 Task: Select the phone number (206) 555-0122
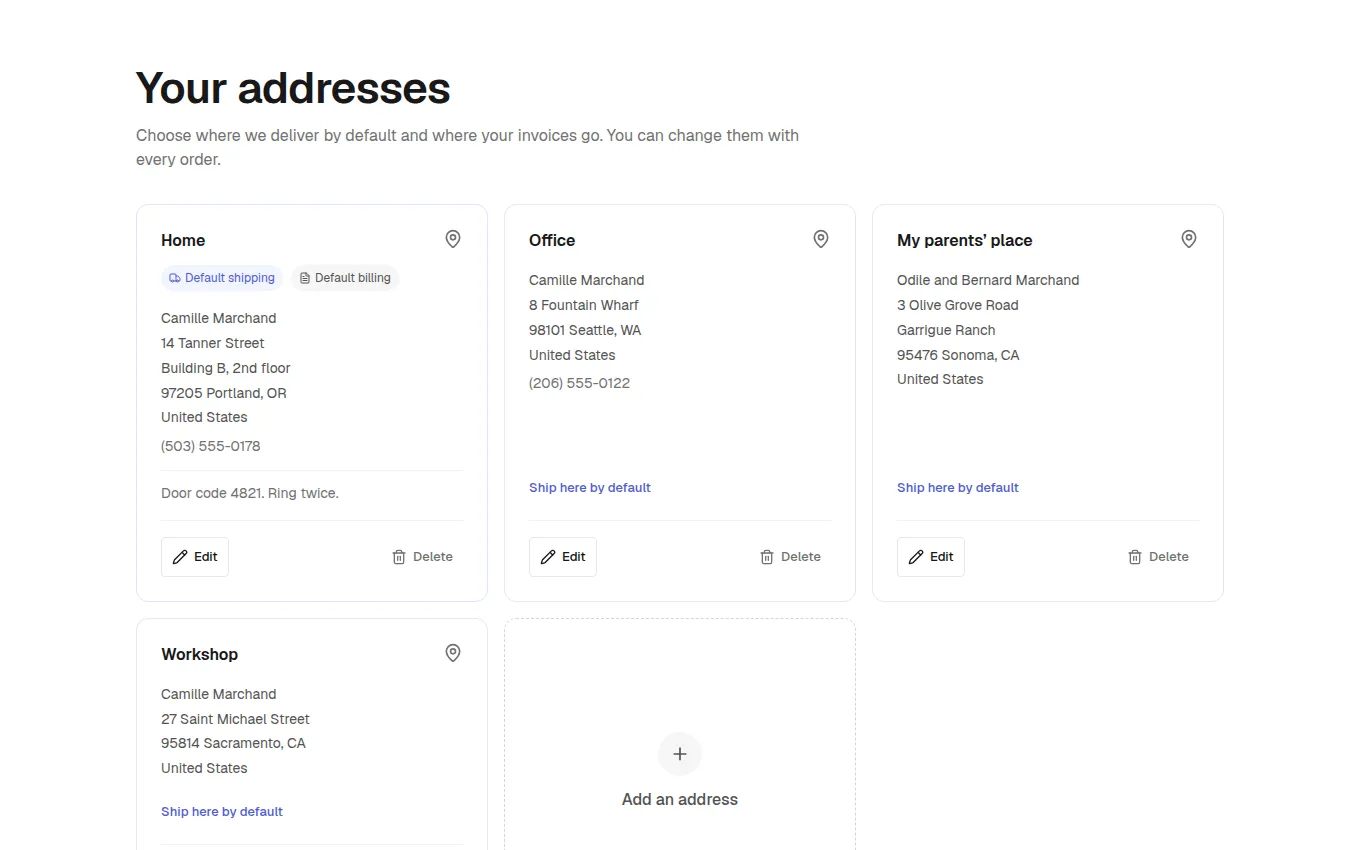[580, 384]
